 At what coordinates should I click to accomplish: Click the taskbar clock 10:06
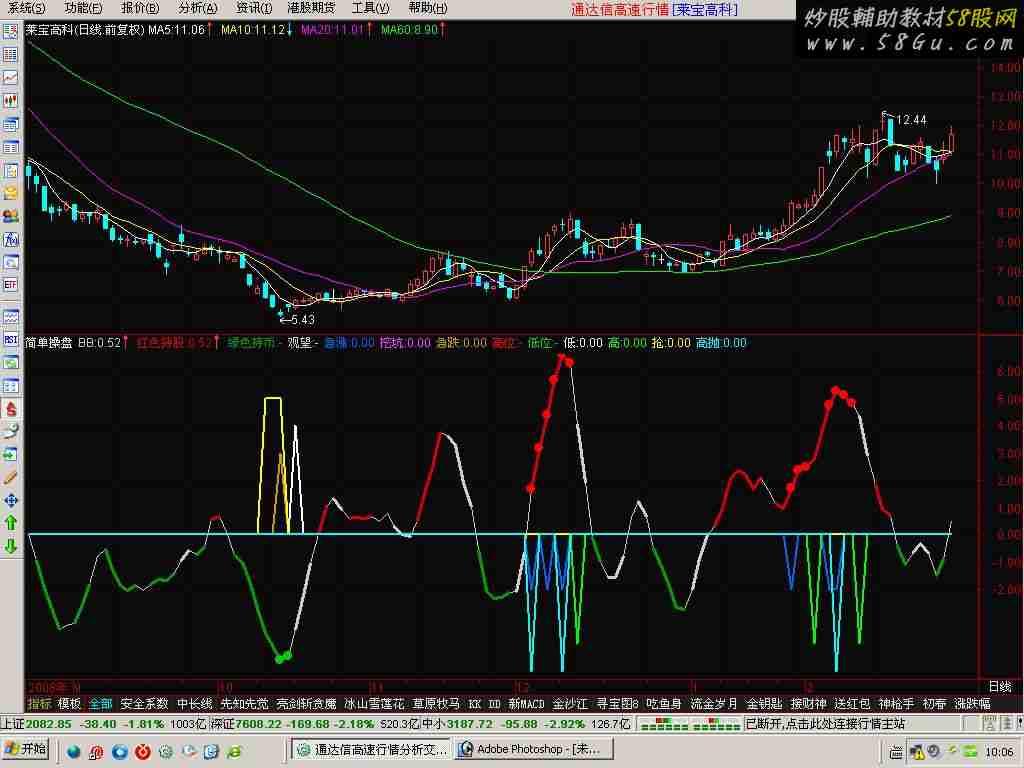point(999,752)
